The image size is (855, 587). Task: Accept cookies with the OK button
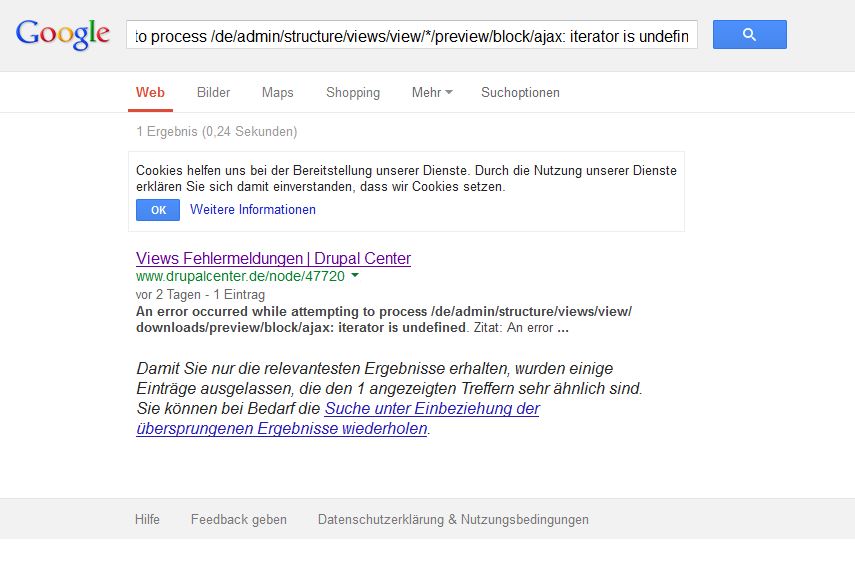(158, 210)
